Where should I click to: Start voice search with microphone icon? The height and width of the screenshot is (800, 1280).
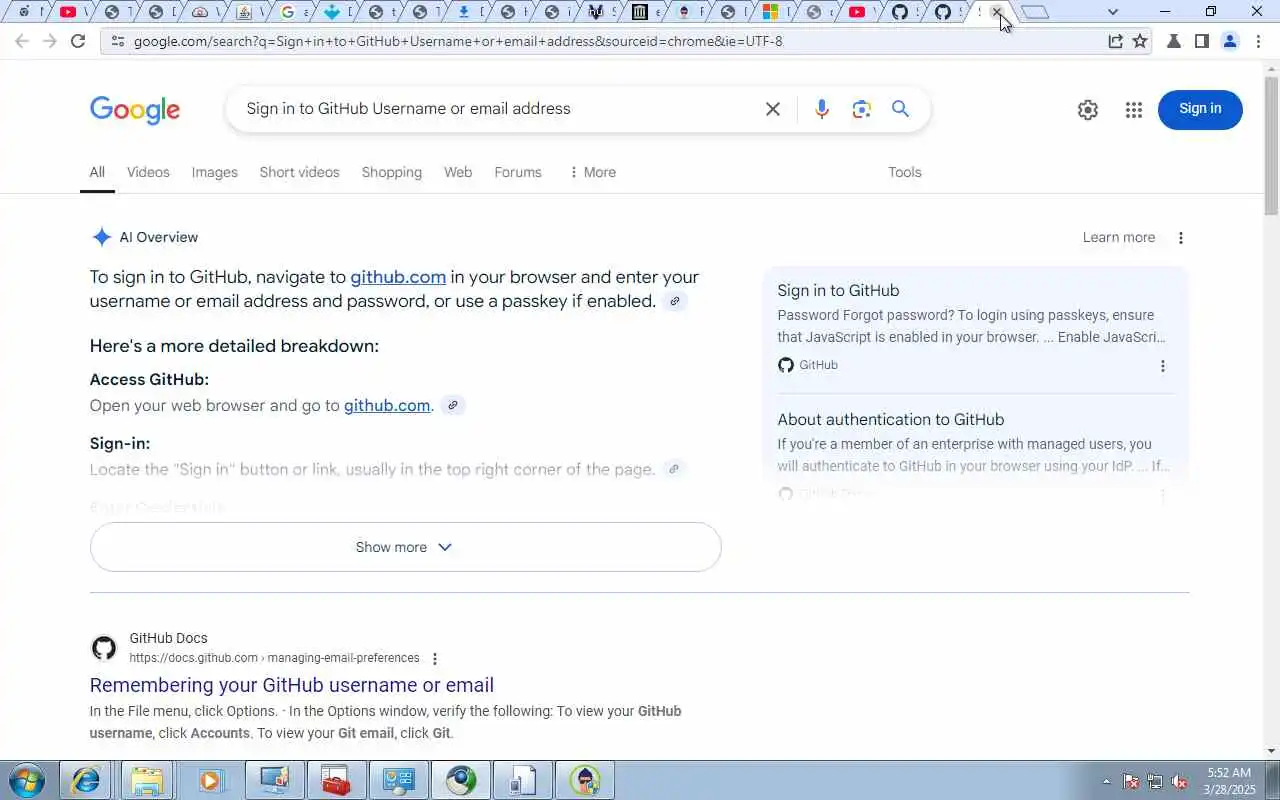point(822,109)
